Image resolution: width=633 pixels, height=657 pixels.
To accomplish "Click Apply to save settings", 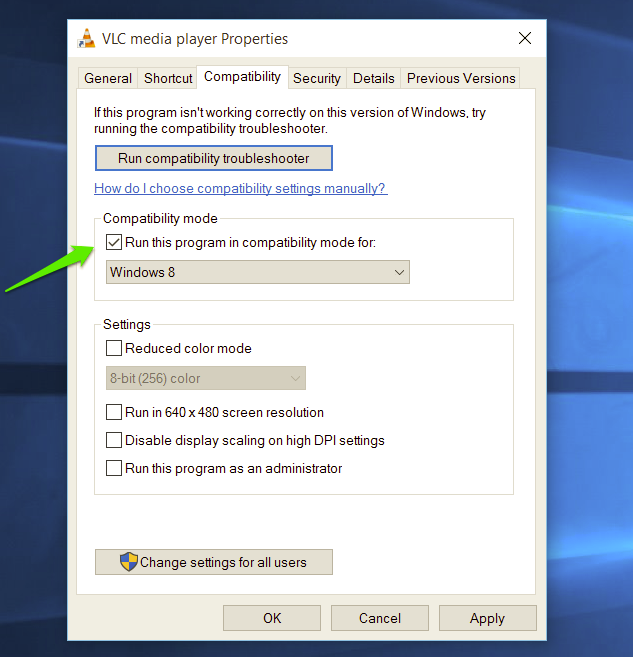I will (487, 618).
